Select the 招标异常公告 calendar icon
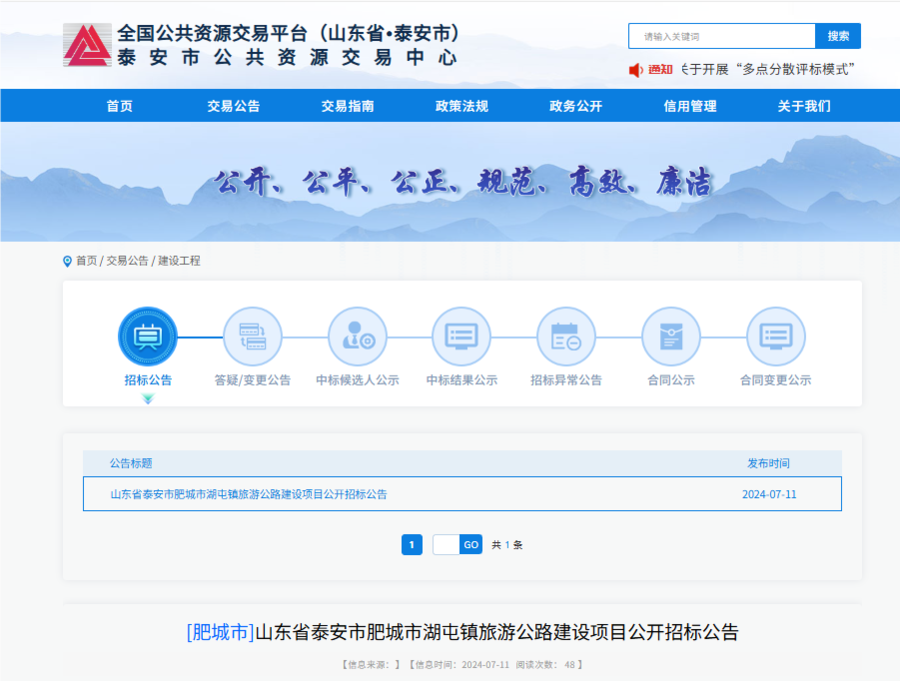Screen dimensions: 900x681 click(x=566, y=336)
